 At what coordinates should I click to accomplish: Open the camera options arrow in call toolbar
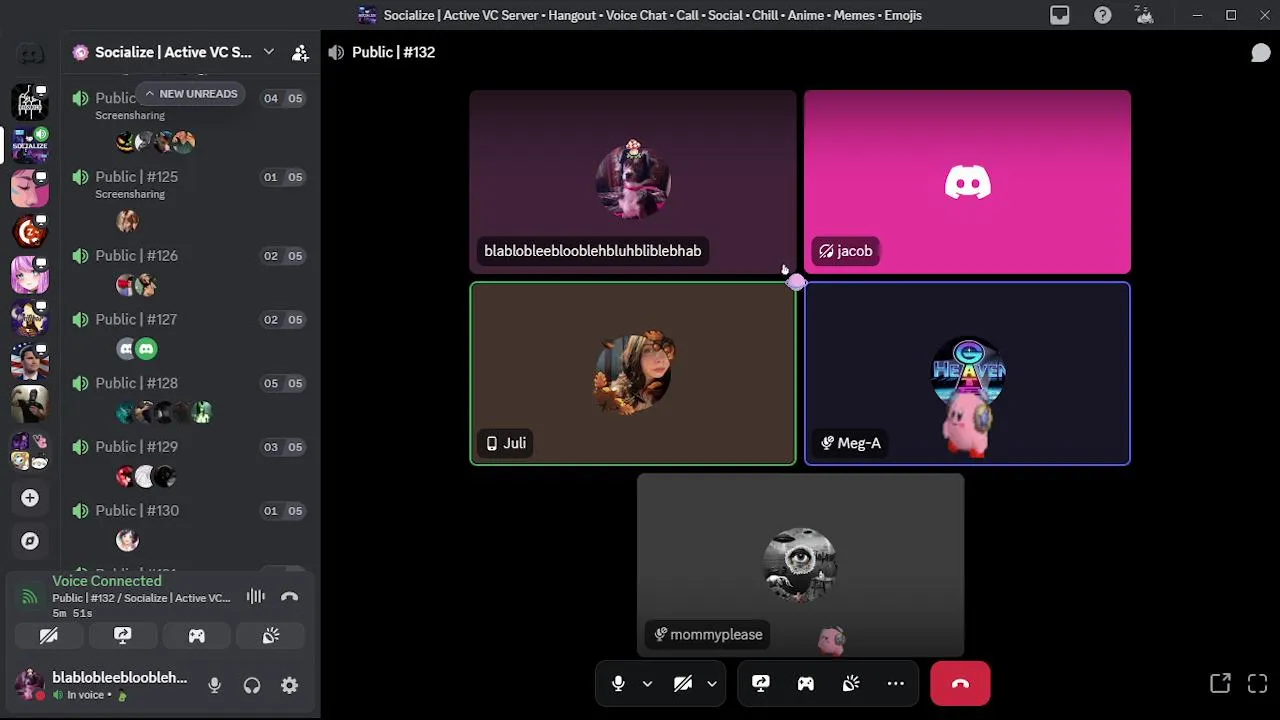pyautogui.click(x=712, y=684)
